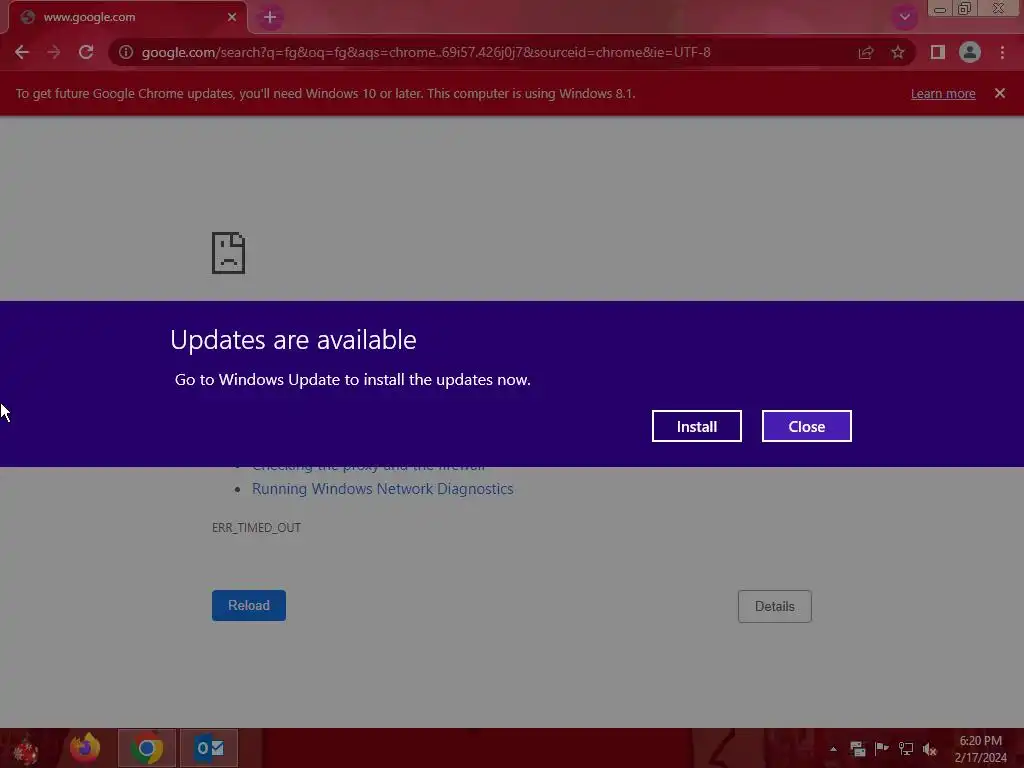Open Outlook from the taskbar
The image size is (1024, 768).
[209, 748]
